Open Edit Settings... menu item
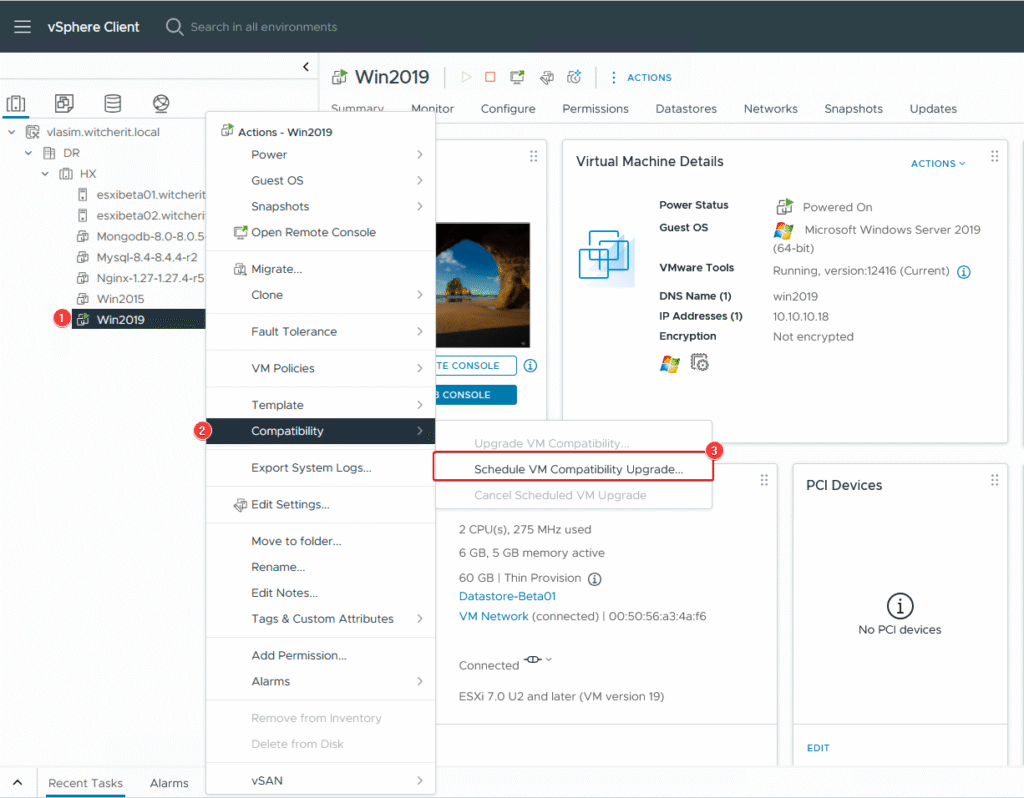This screenshot has width=1024, height=798. 321,504
